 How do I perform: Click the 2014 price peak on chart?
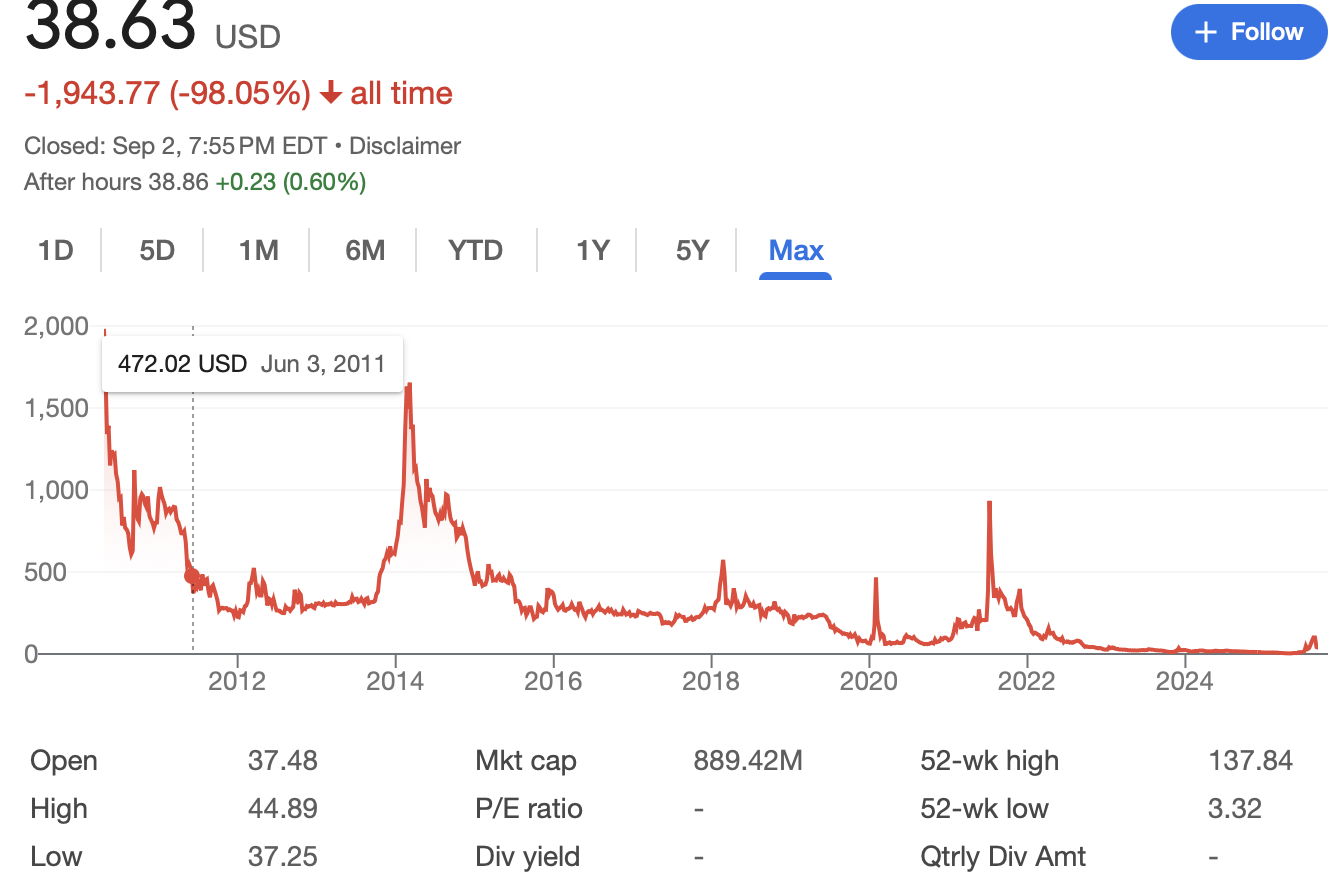pos(408,386)
